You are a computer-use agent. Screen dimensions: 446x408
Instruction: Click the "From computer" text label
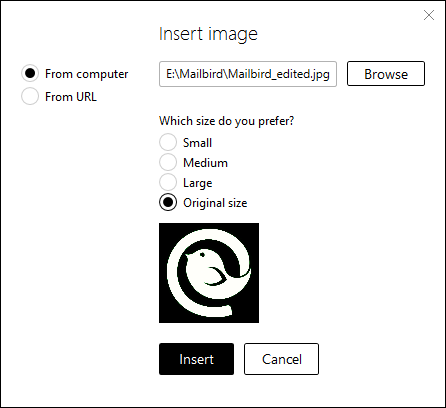click(x=87, y=74)
